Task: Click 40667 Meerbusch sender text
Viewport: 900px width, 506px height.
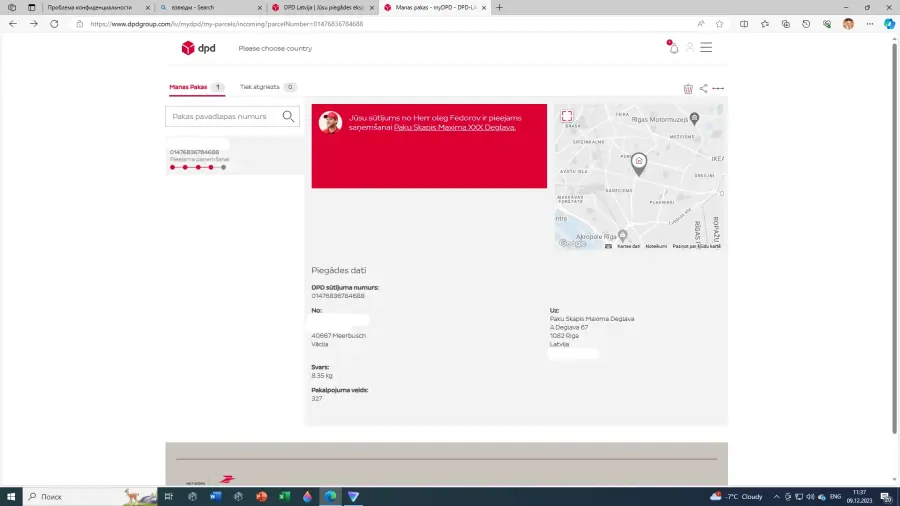Action: coord(339,336)
